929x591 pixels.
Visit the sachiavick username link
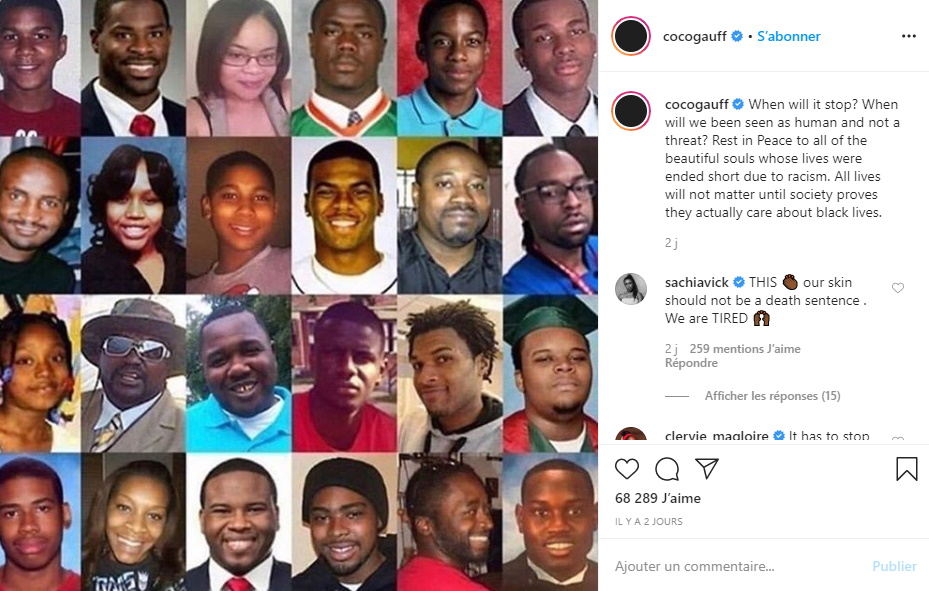(697, 282)
